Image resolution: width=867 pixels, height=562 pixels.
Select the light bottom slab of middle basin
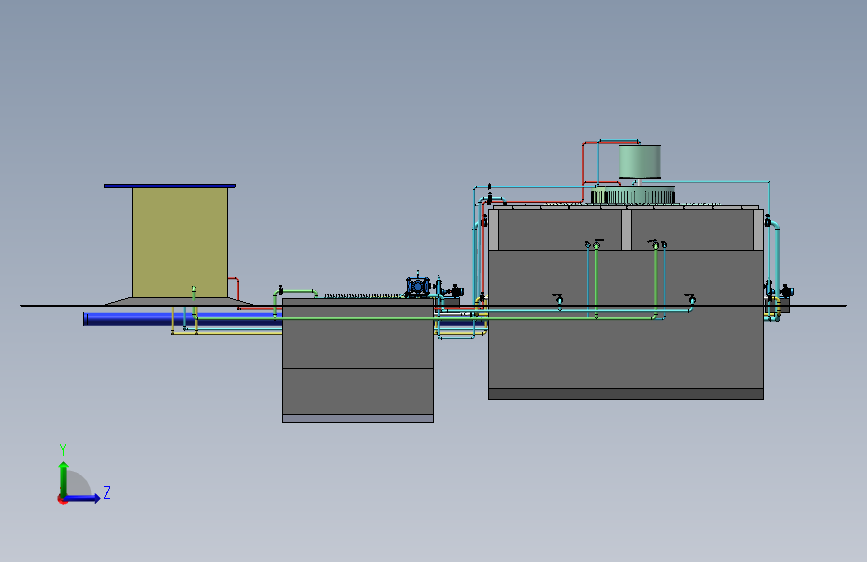pyautogui.click(x=358, y=419)
